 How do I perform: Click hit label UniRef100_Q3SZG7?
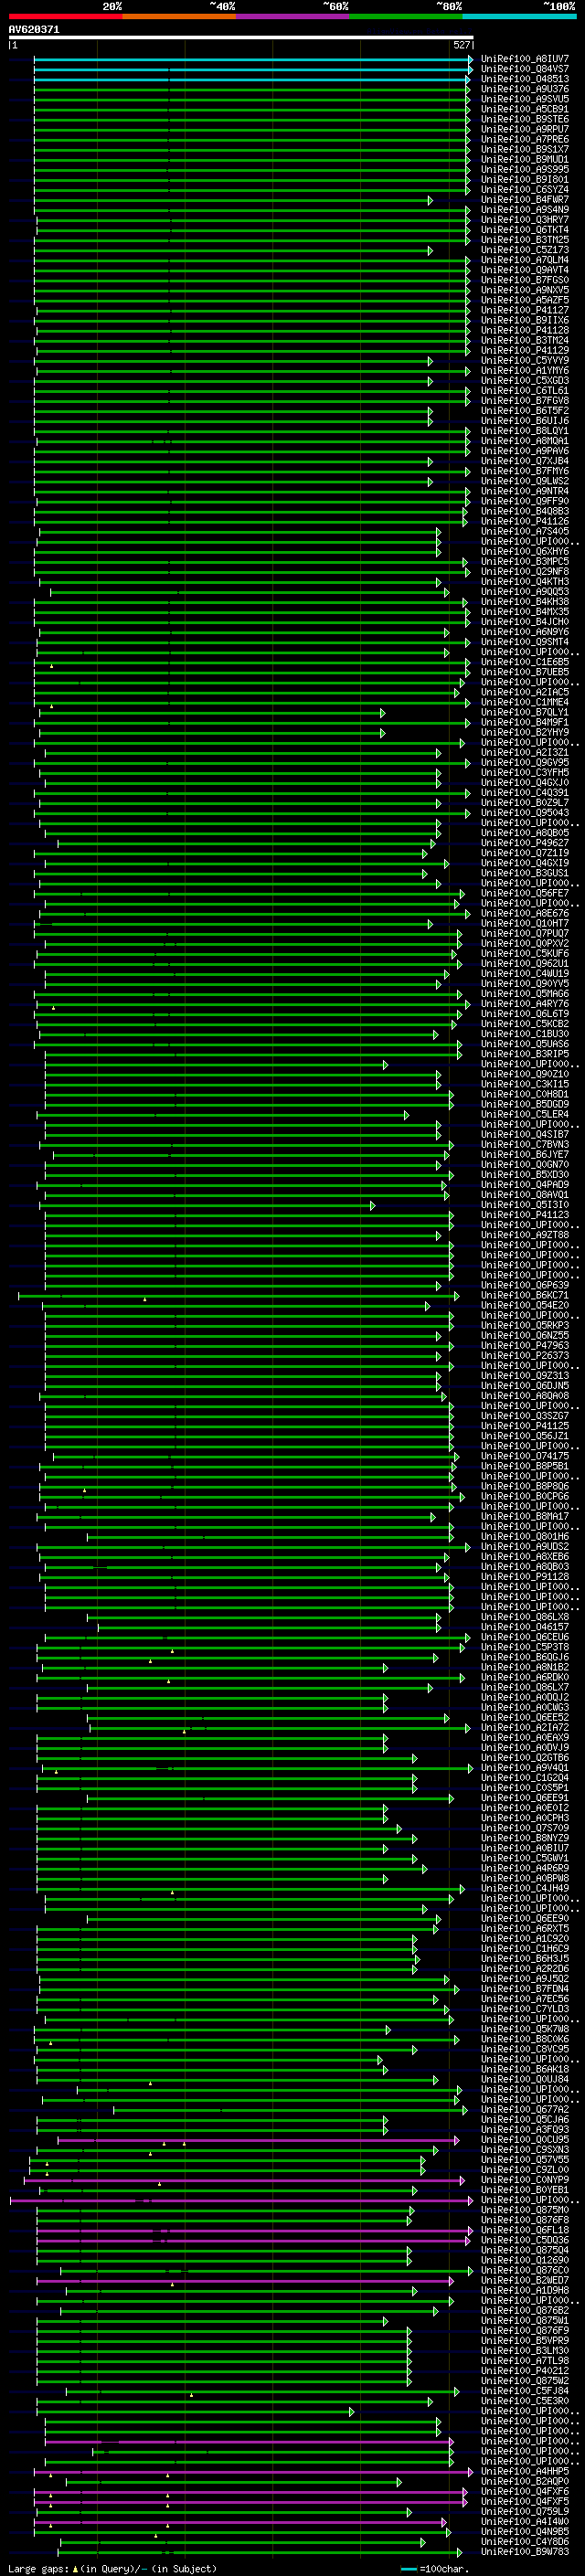tap(525, 1416)
